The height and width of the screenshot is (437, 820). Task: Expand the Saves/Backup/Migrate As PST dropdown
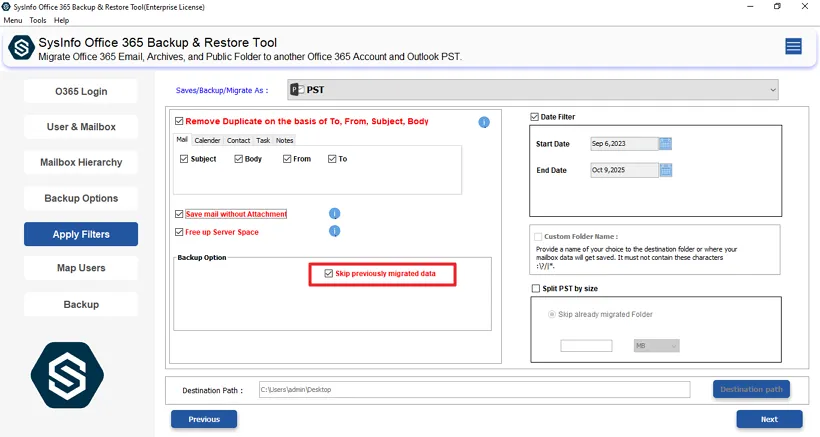[x=532, y=91]
